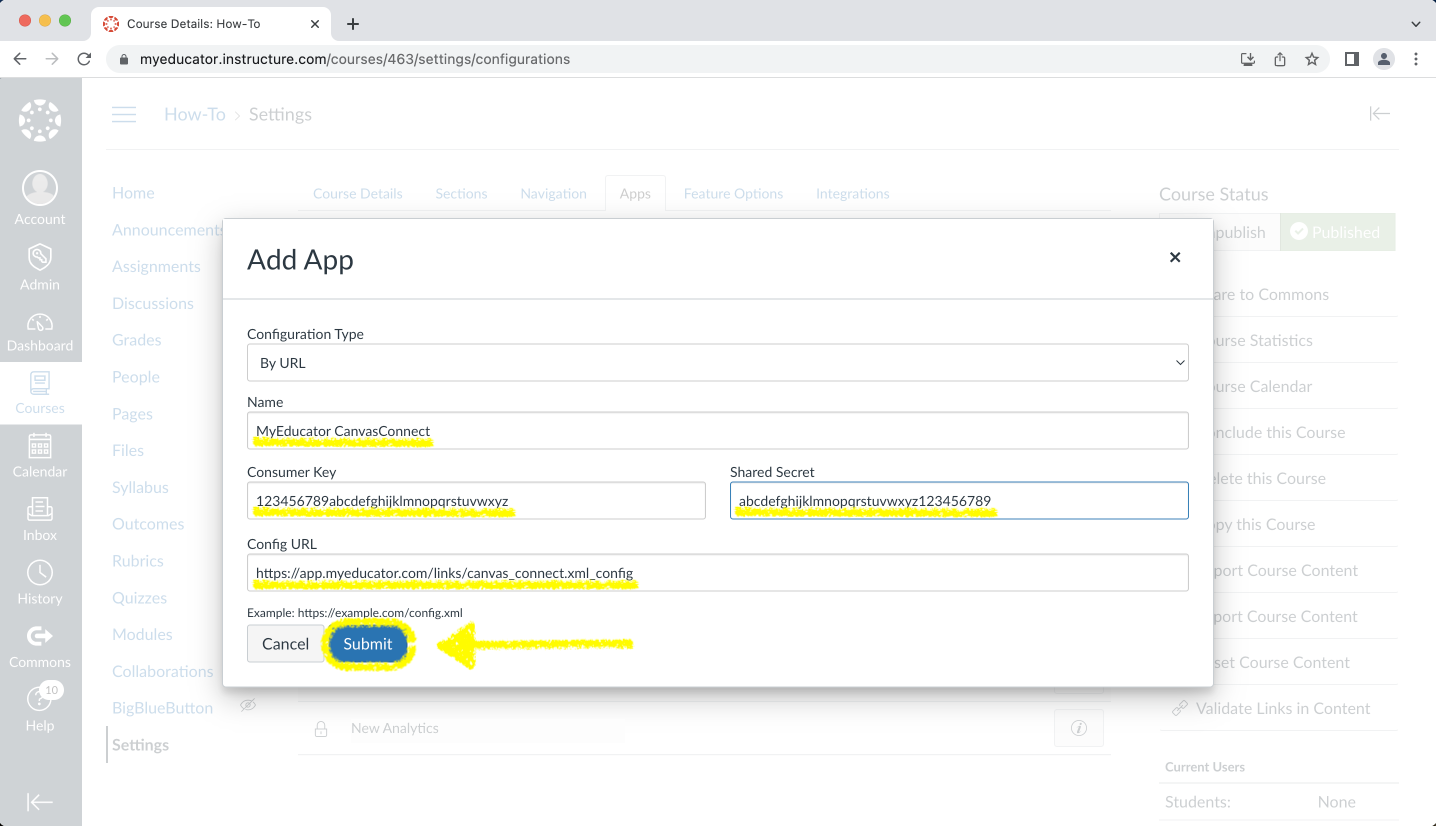Select the Apps tab
The width and height of the screenshot is (1436, 826).
pos(635,193)
